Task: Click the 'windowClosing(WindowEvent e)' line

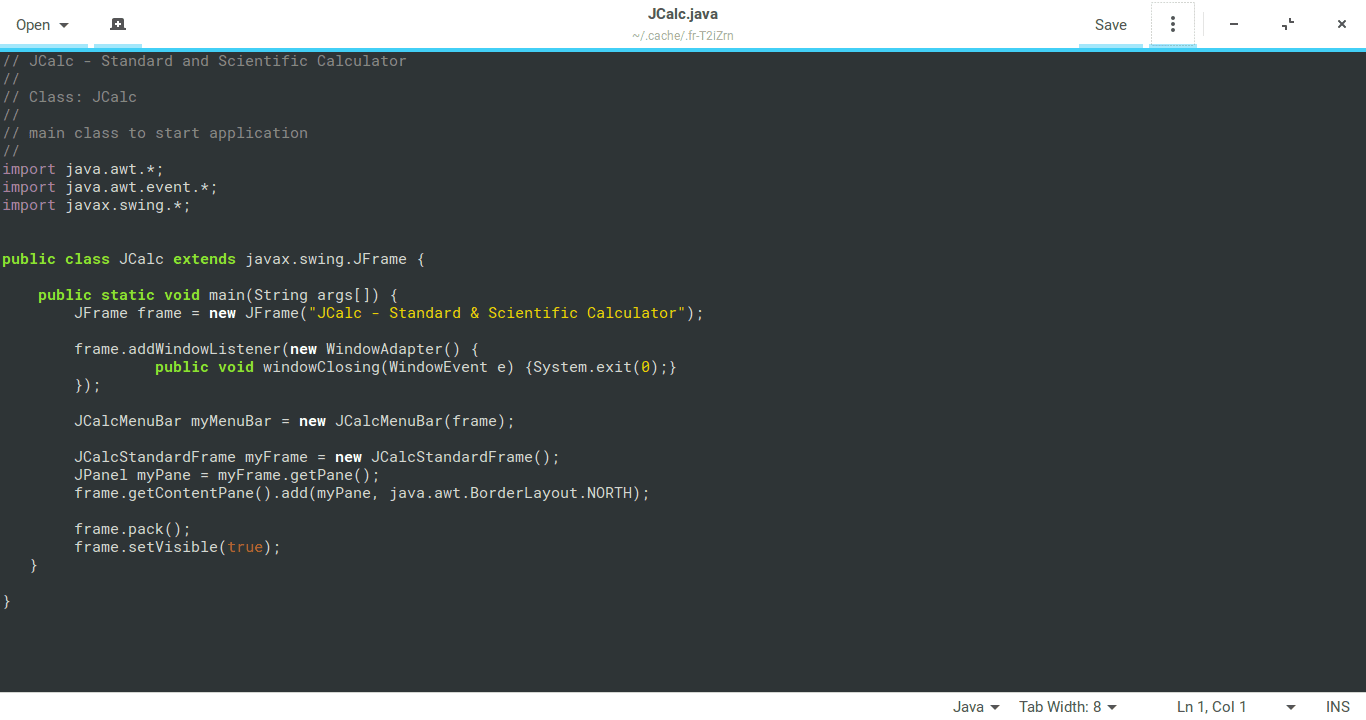Action: (416, 367)
